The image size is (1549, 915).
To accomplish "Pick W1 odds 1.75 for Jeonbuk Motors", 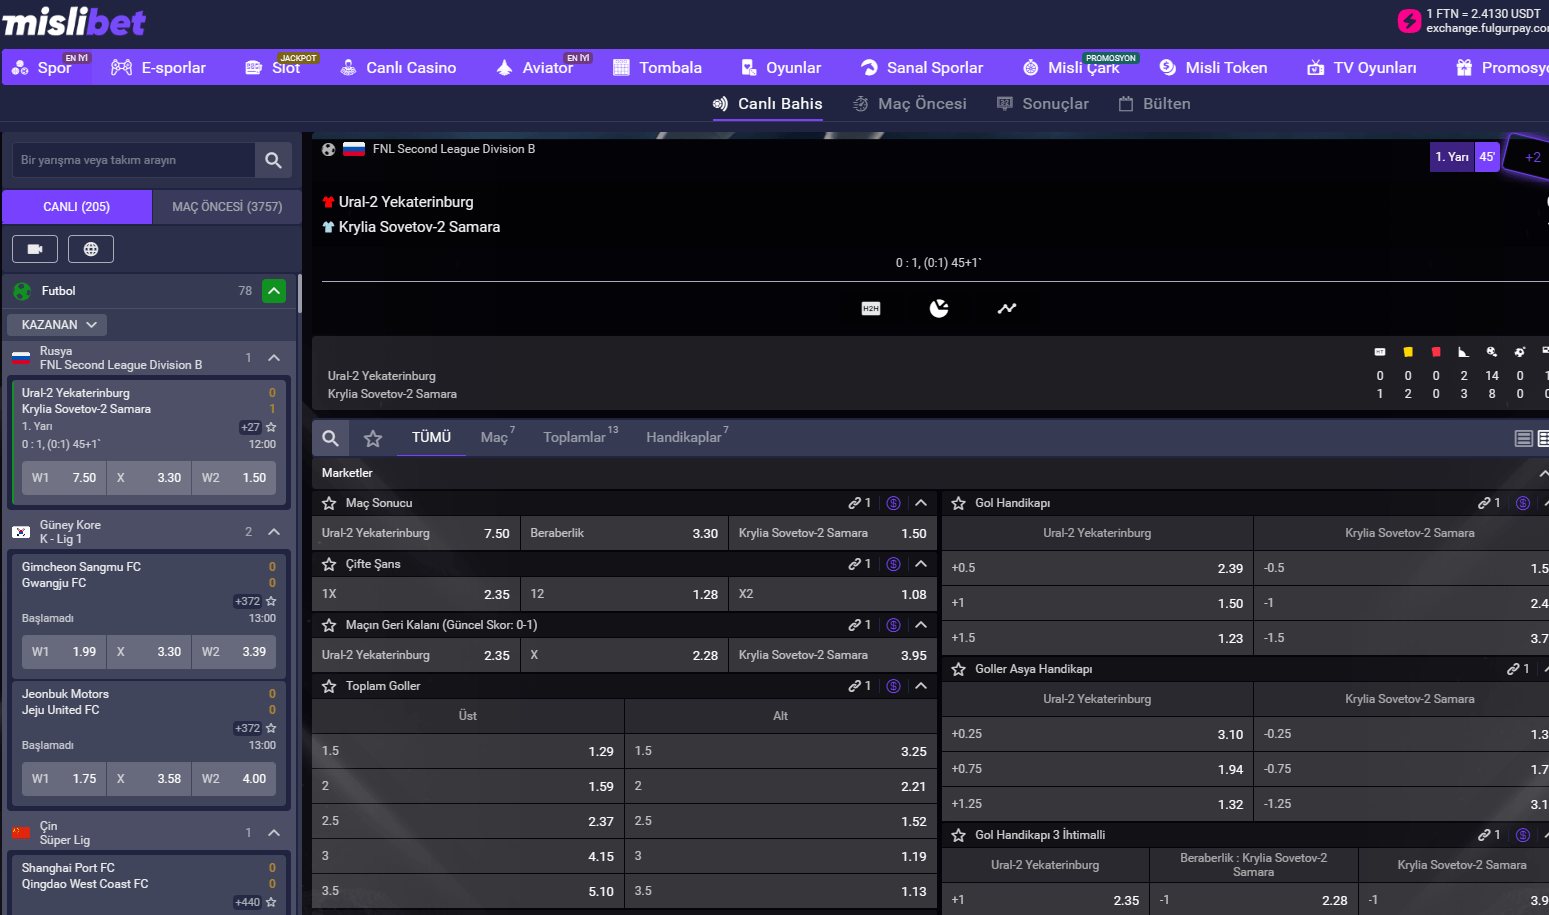I will pos(64,779).
